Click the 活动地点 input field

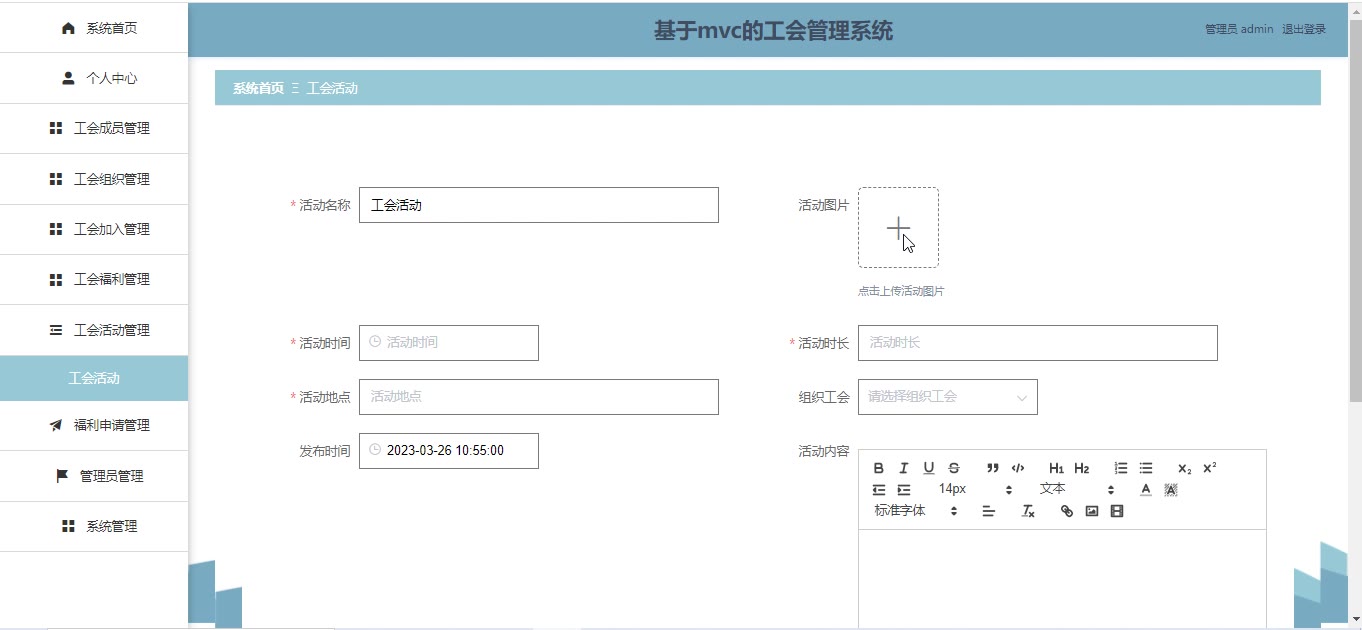pyautogui.click(x=538, y=397)
